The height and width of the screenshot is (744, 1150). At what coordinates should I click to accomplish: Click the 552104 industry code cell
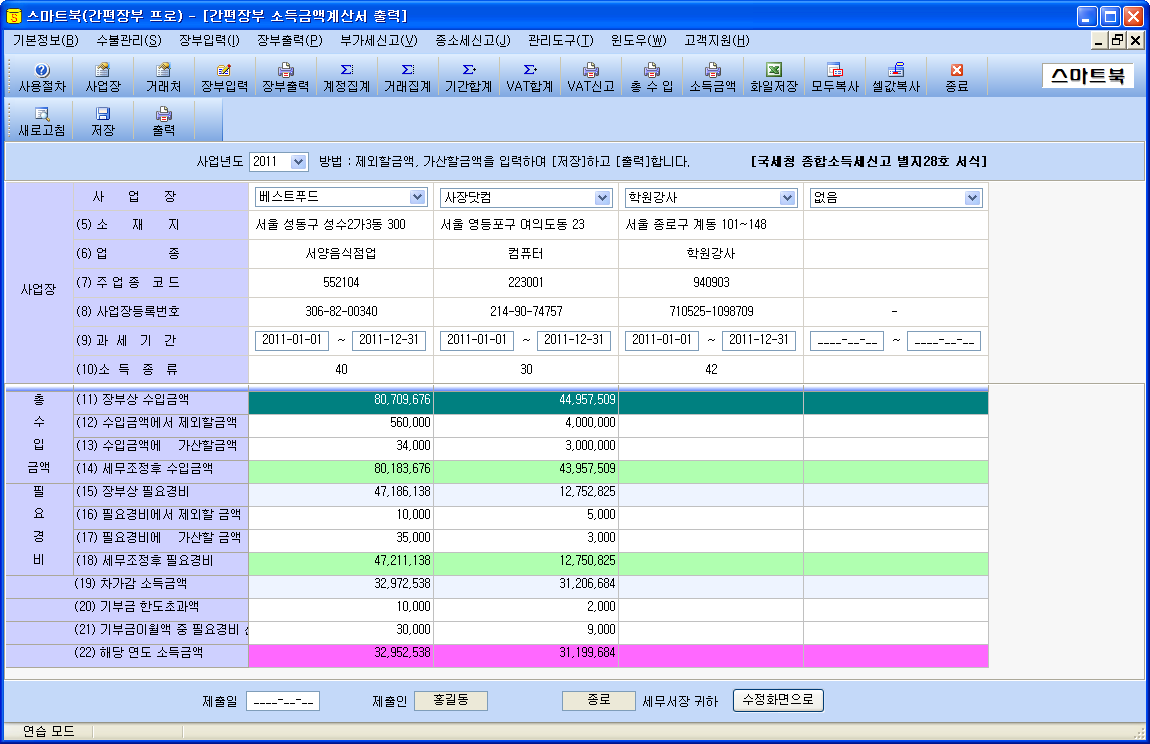(x=341, y=282)
